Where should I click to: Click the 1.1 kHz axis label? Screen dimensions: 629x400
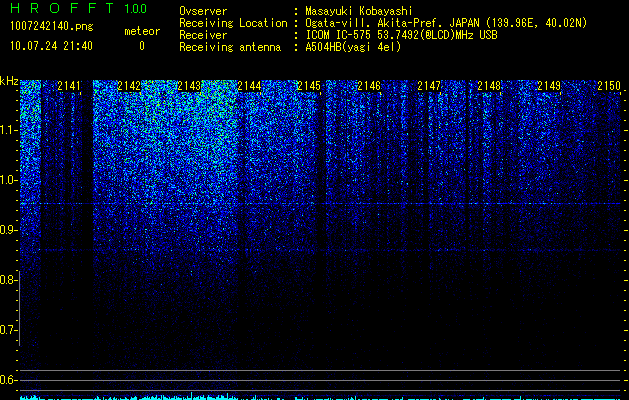point(8,130)
